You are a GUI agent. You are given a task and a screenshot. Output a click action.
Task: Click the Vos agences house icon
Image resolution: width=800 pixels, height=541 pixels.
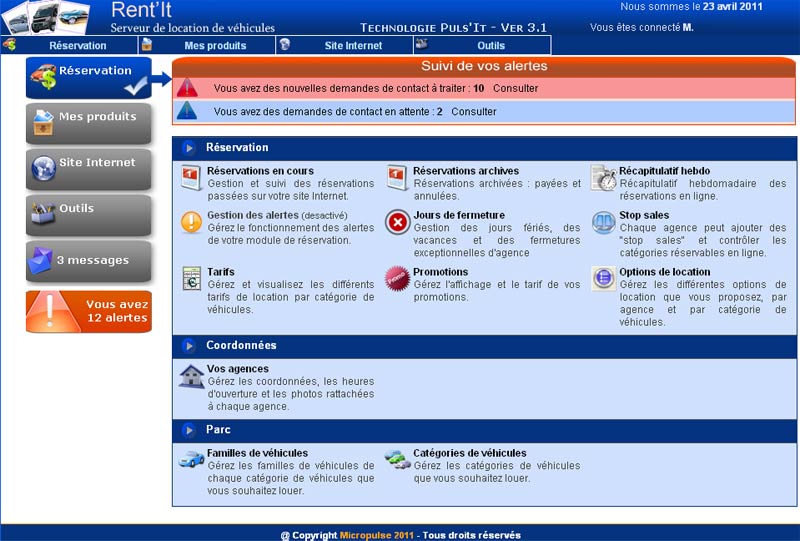click(191, 376)
